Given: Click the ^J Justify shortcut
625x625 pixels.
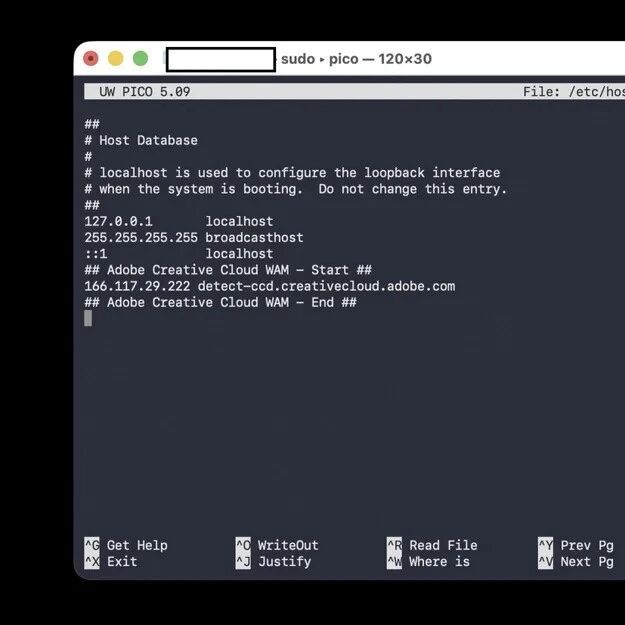Looking at the screenshot, I should tap(273, 562).
